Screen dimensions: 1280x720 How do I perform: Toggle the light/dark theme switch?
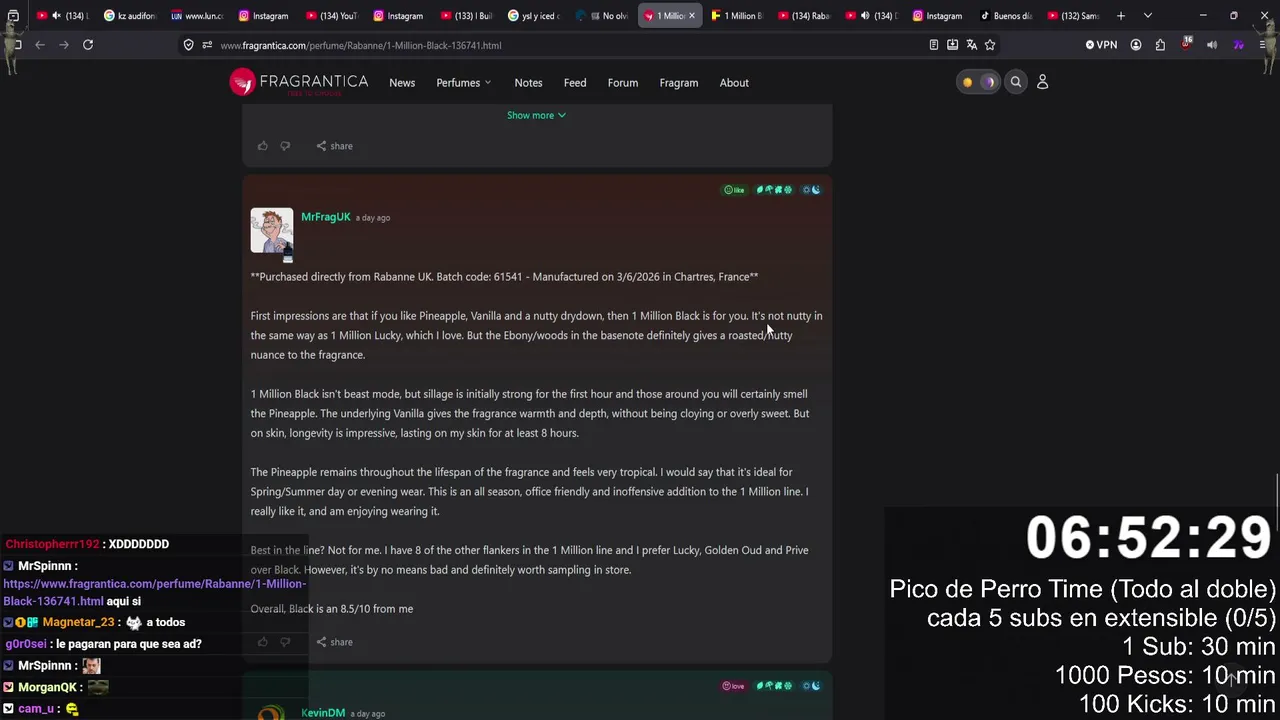tap(978, 82)
